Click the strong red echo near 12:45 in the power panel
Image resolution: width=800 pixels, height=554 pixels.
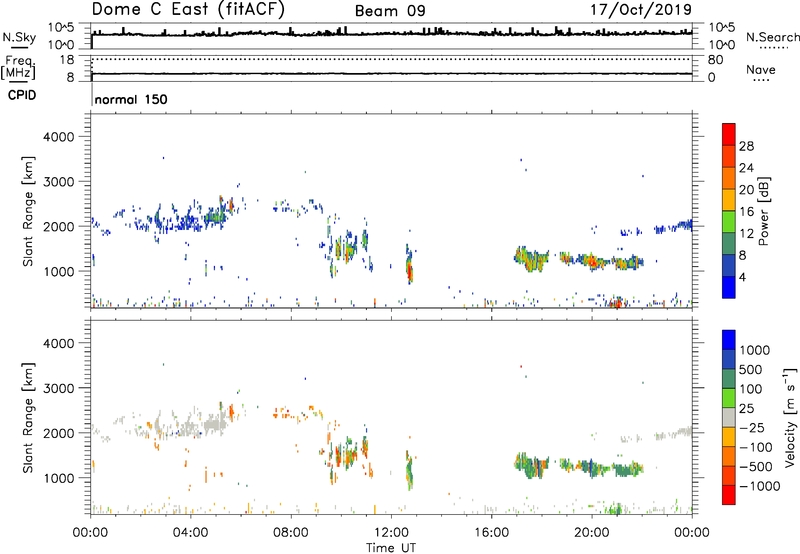[x=410, y=270]
